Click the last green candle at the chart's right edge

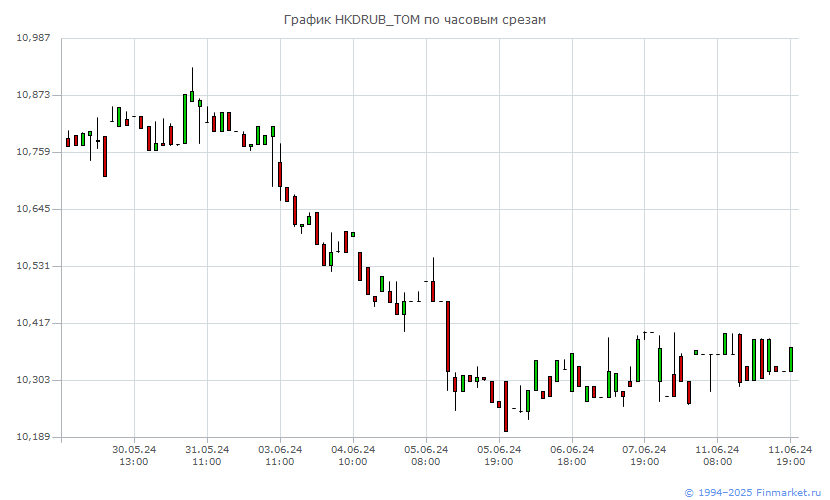[791, 360]
